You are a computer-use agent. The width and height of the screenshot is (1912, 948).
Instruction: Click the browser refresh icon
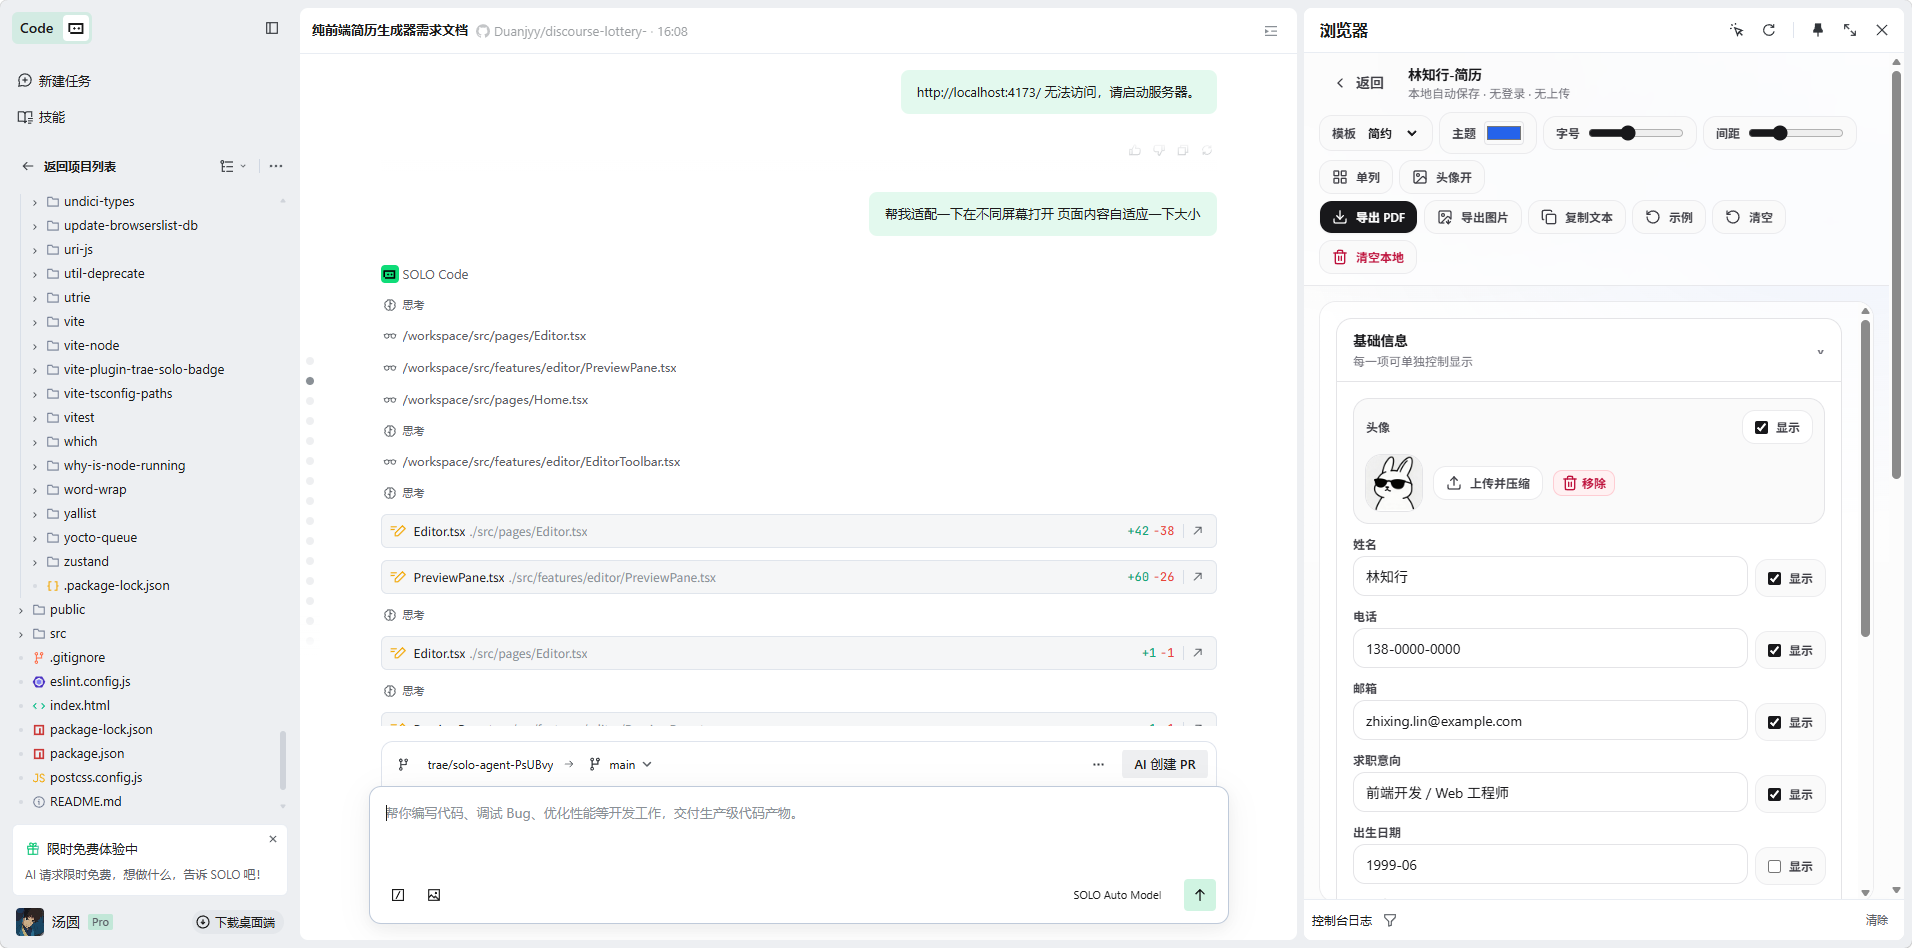point(1768,30)
